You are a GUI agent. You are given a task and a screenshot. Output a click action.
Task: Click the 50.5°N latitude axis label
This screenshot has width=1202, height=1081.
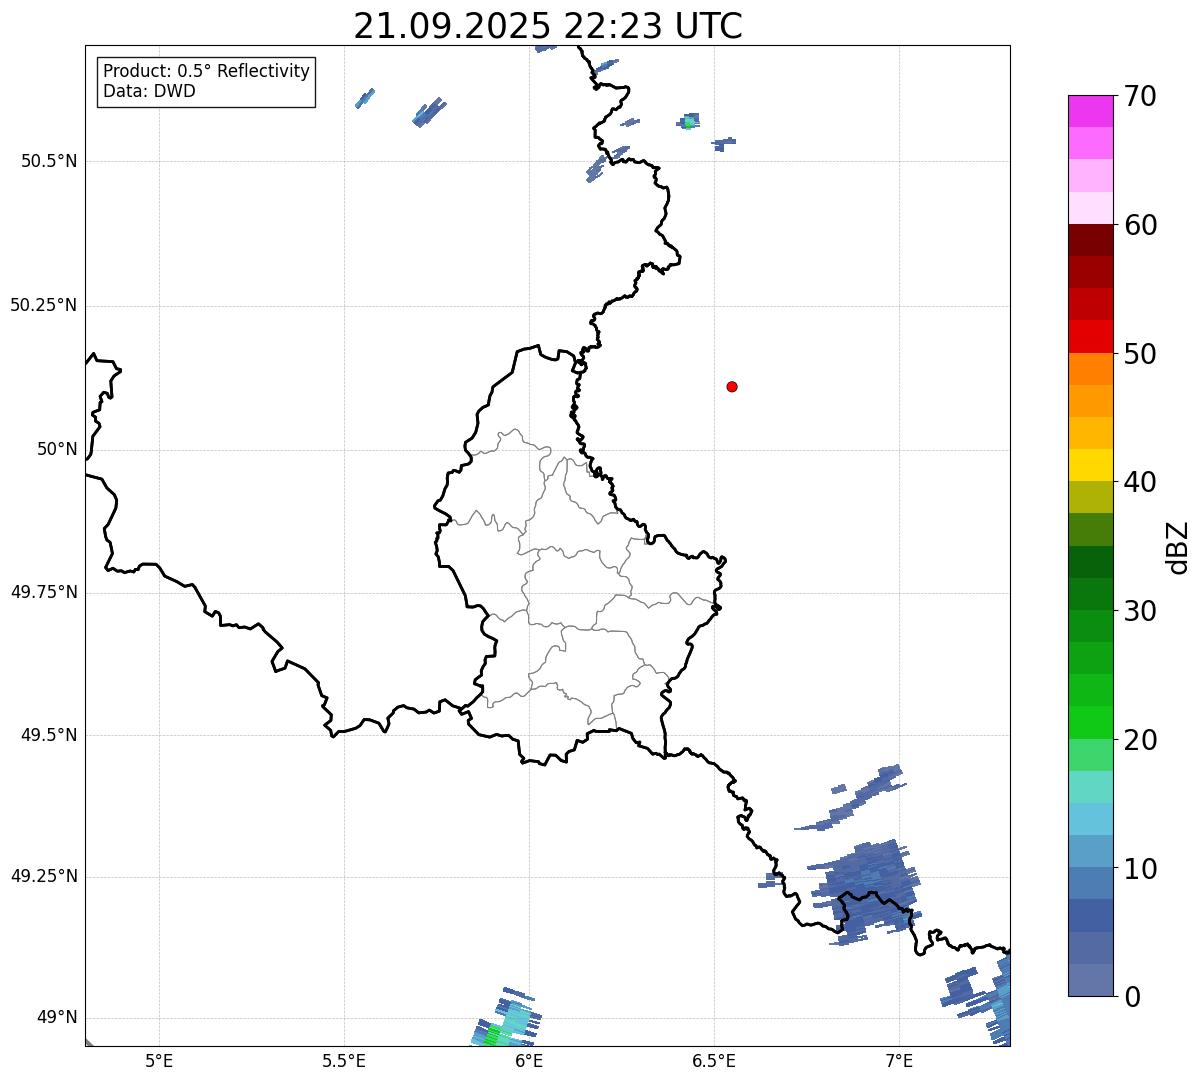coord(49,161)
